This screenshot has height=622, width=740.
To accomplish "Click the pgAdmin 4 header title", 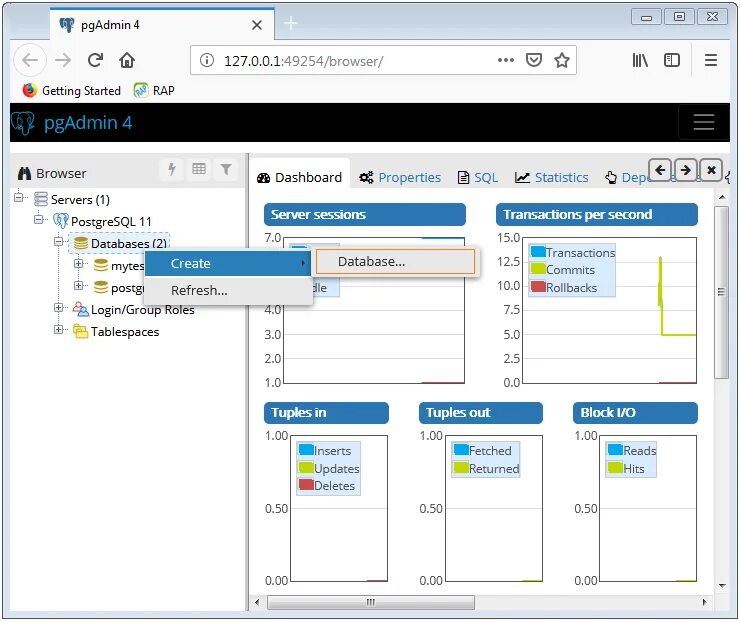I will click(x=87, y=123).
